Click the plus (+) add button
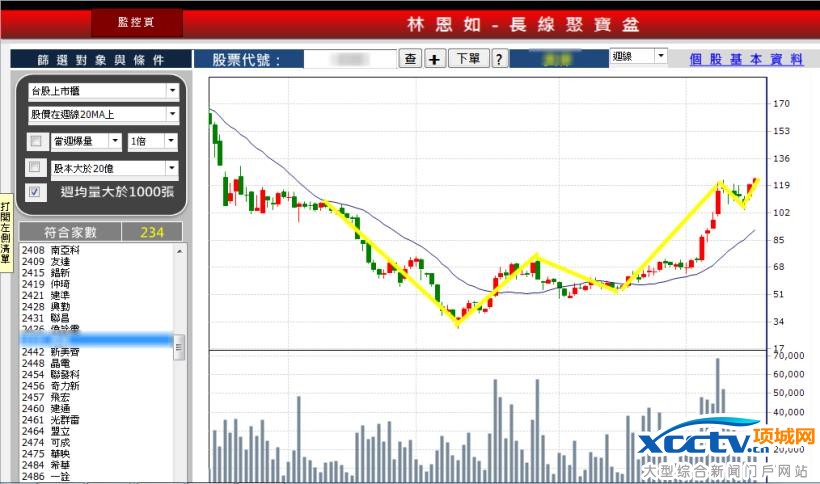Viewport: 820px width, 484px height. 435,59
